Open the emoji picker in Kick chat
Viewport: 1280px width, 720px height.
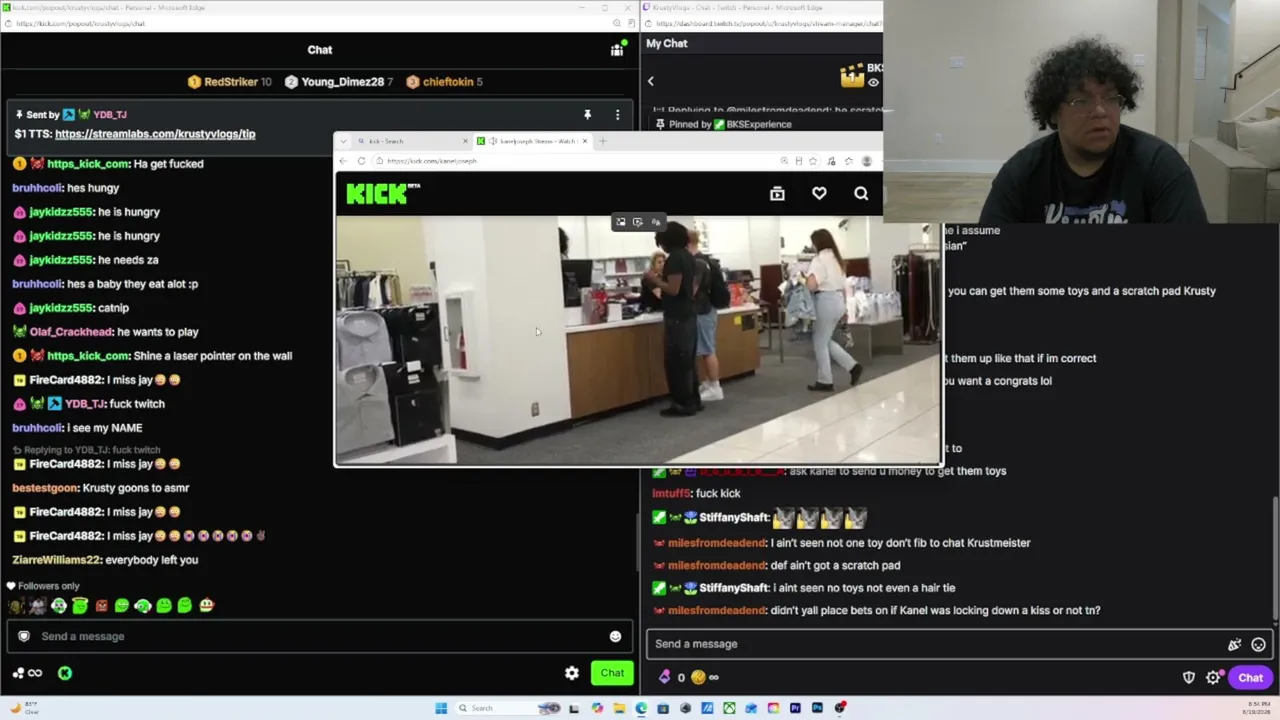click(x=615, y=637)
